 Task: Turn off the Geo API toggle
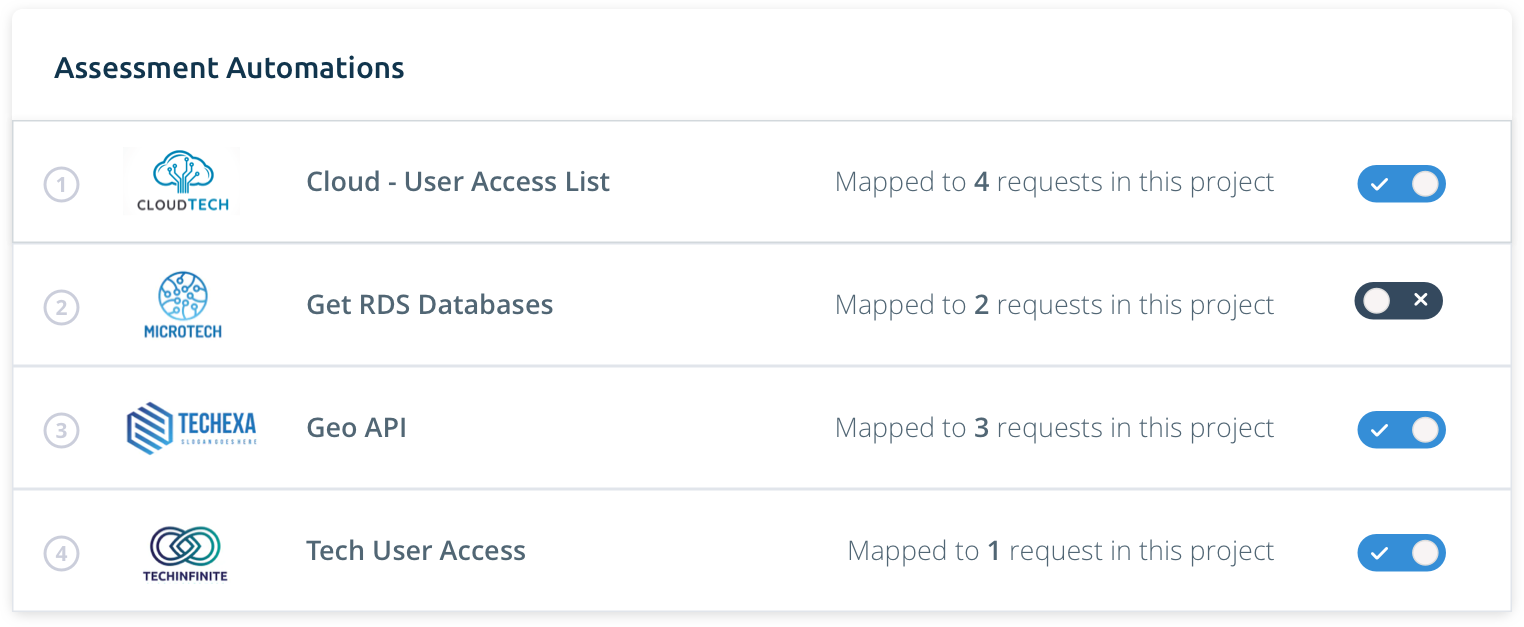pyautogui.click(x=1401, y=430)
